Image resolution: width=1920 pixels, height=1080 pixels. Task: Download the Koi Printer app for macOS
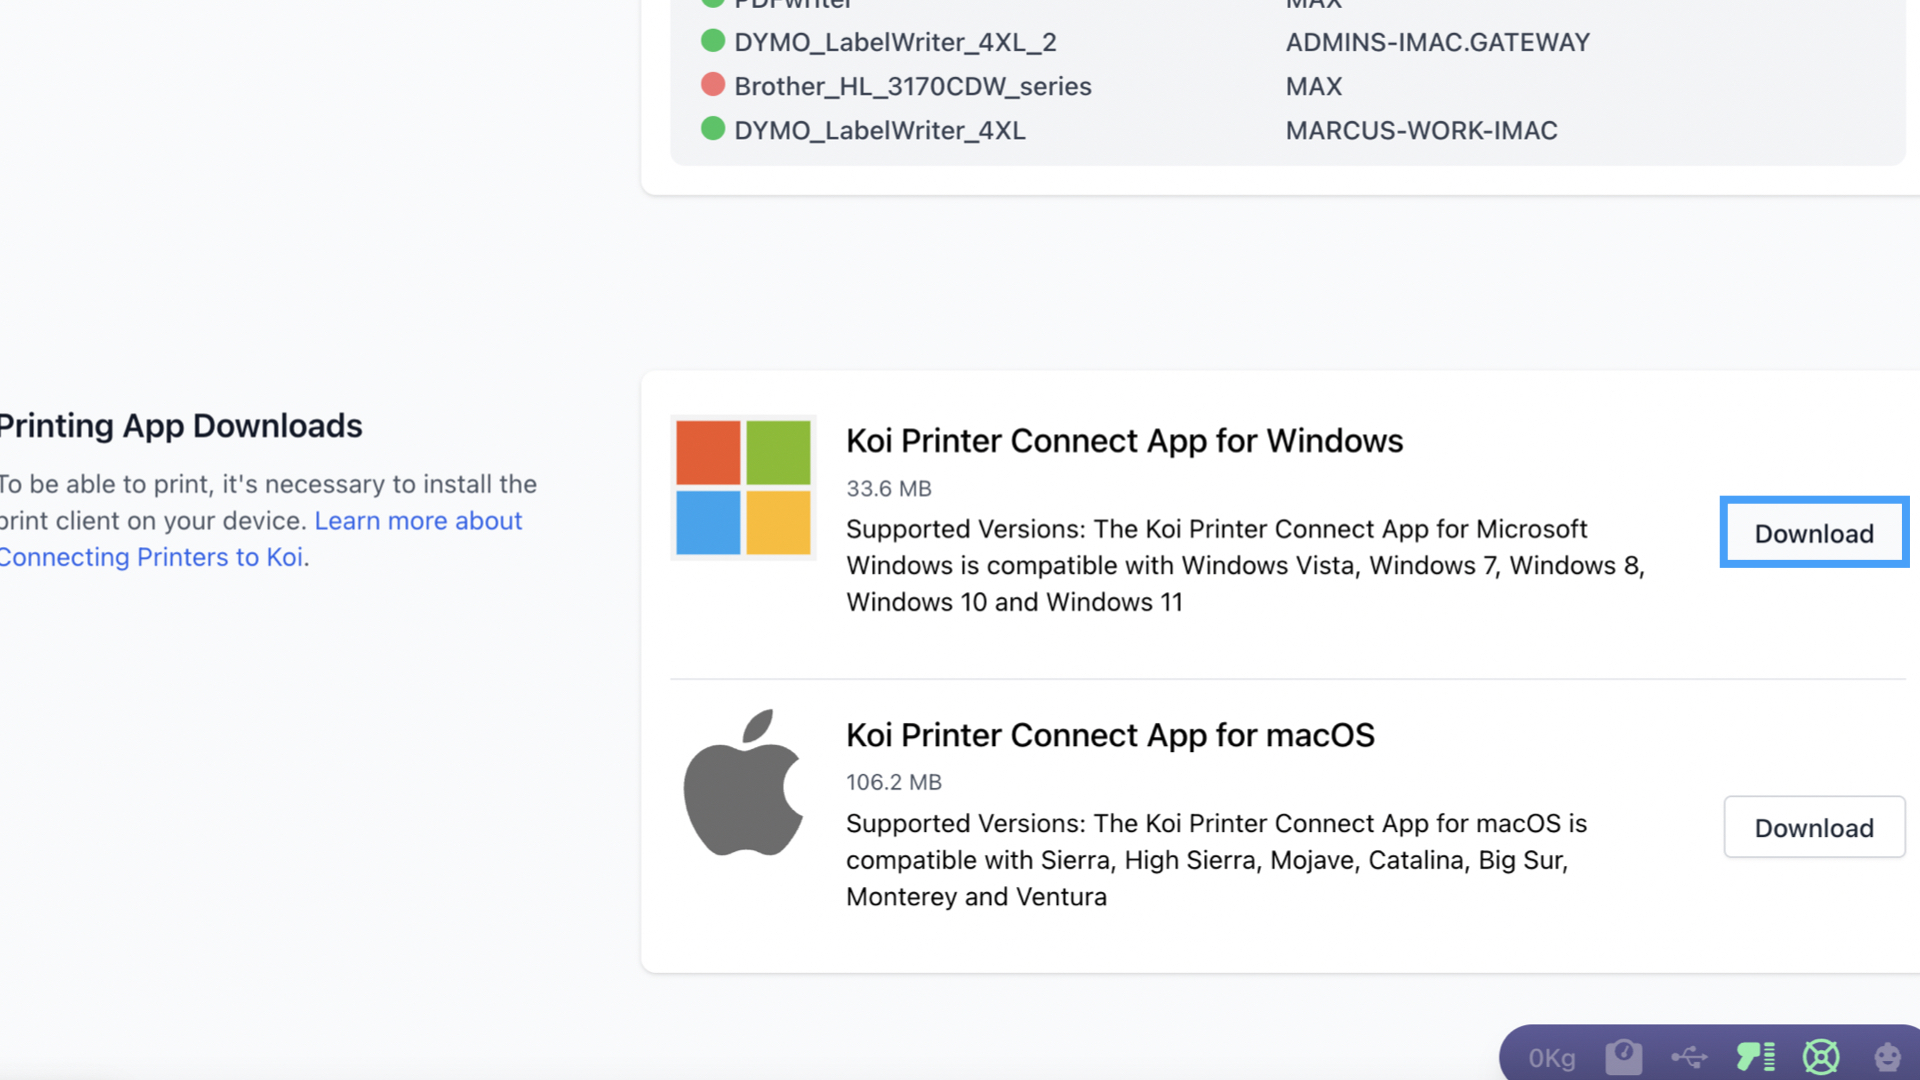point(1814,828)
